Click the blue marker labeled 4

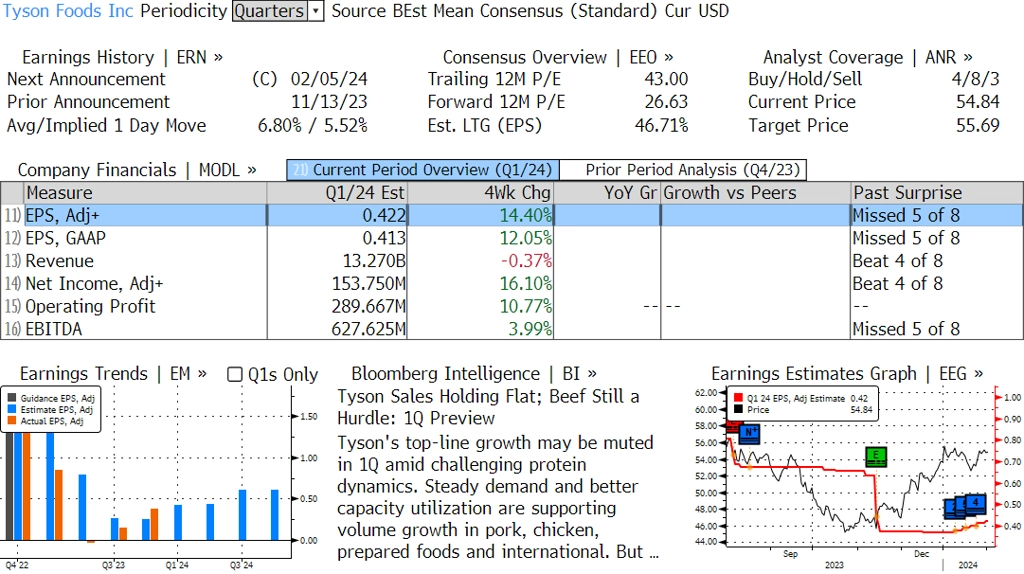click(976, 502)
